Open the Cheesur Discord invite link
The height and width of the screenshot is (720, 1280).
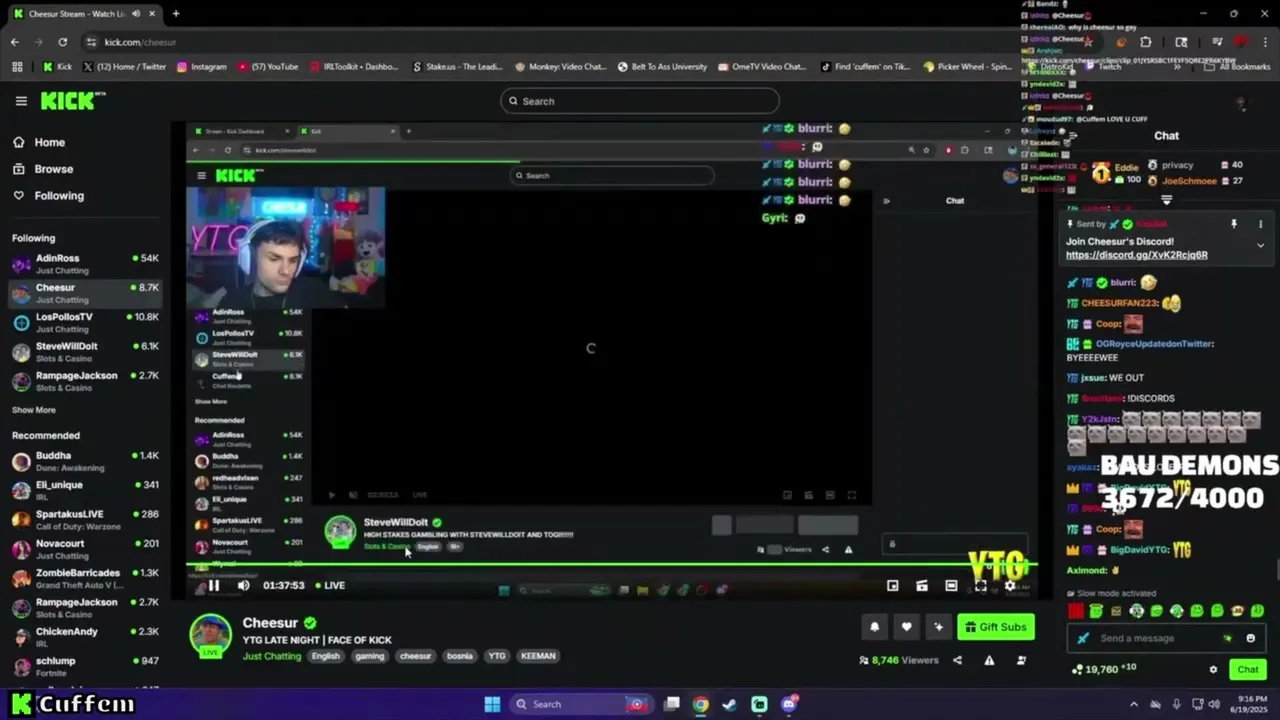pos(1136,255)
